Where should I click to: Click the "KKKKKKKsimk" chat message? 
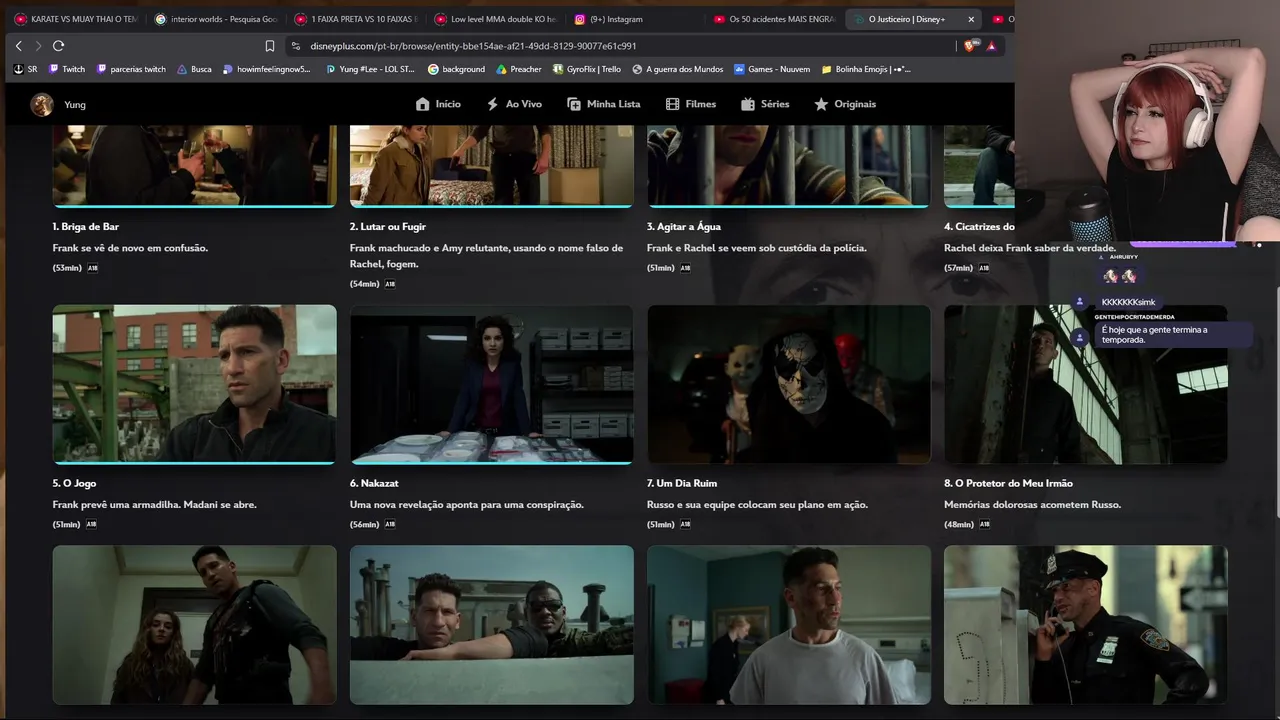(1128, 302)
